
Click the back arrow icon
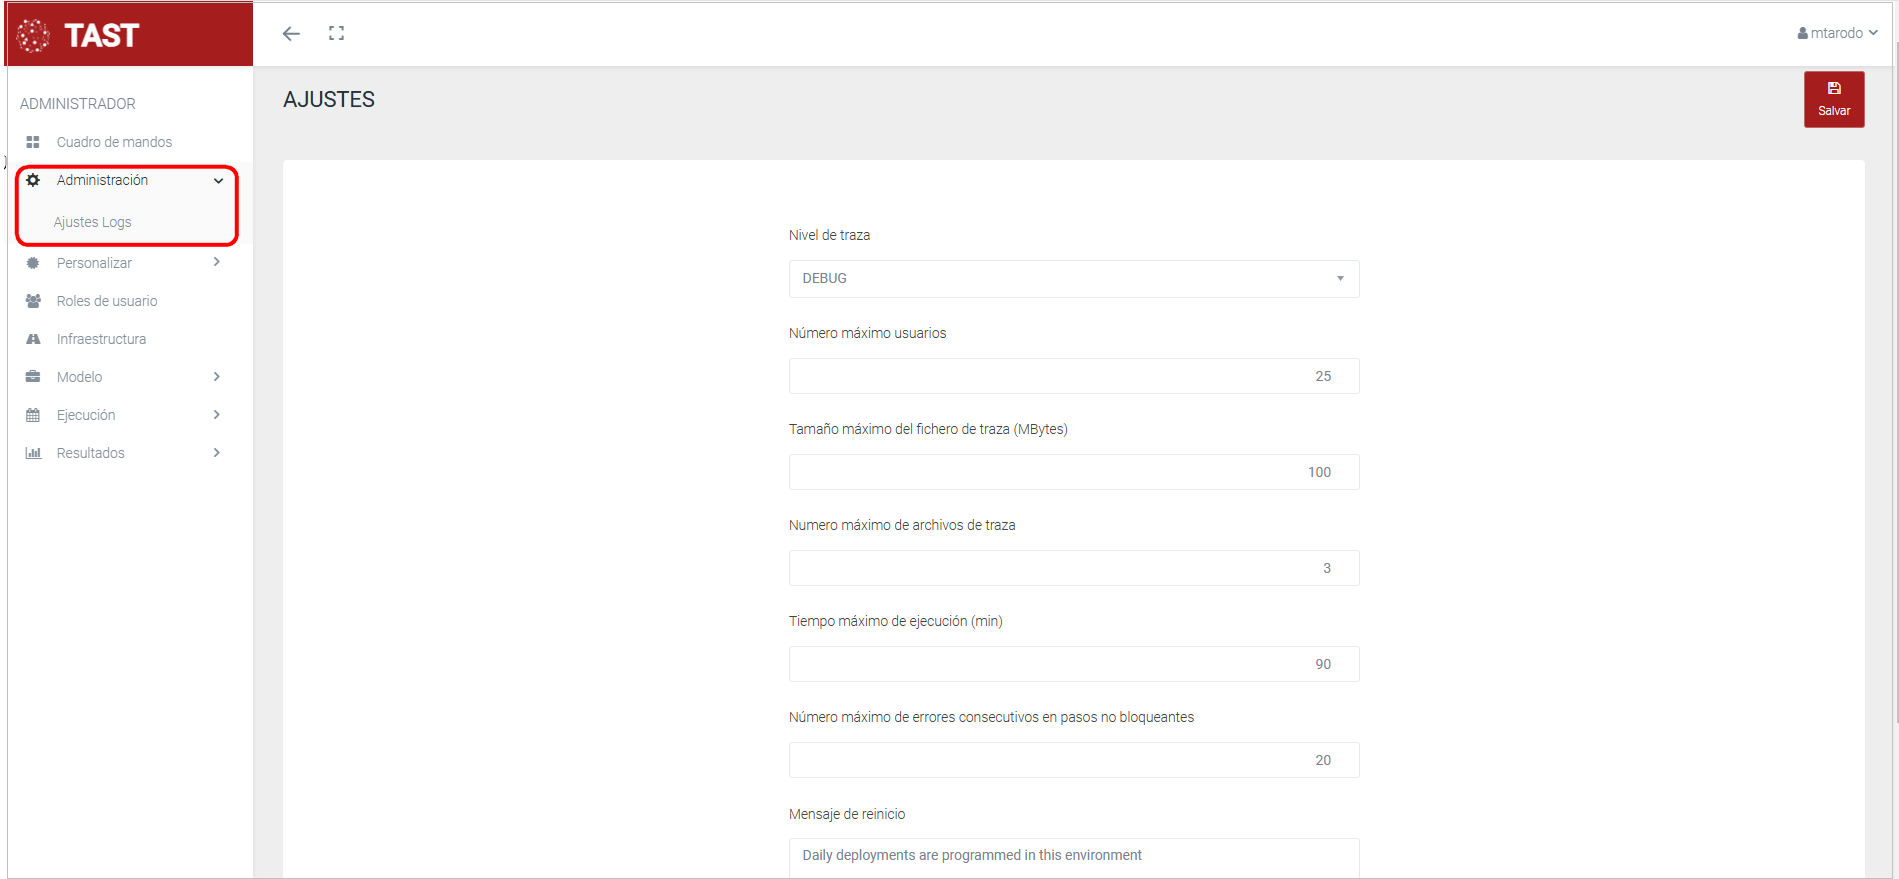[291, 34]
